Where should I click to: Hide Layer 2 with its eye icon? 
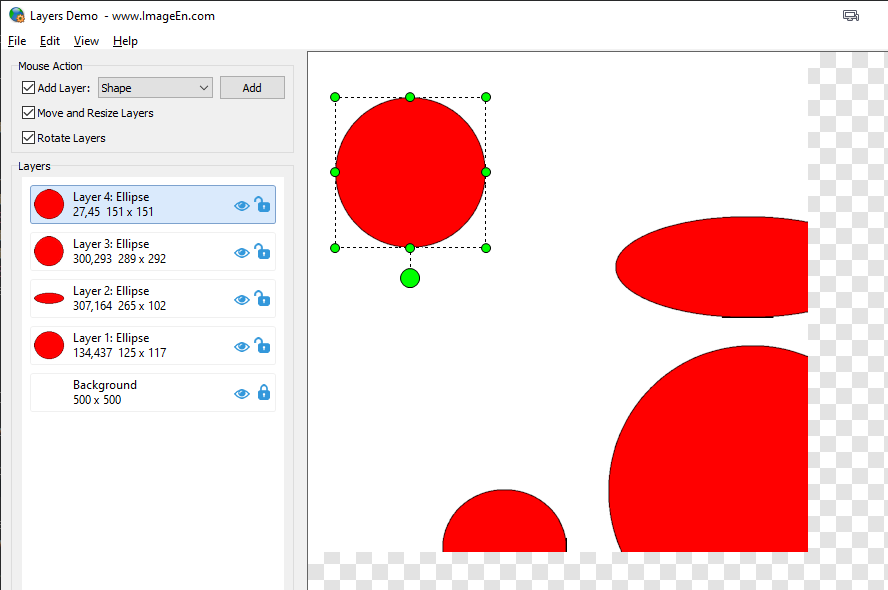242,300
